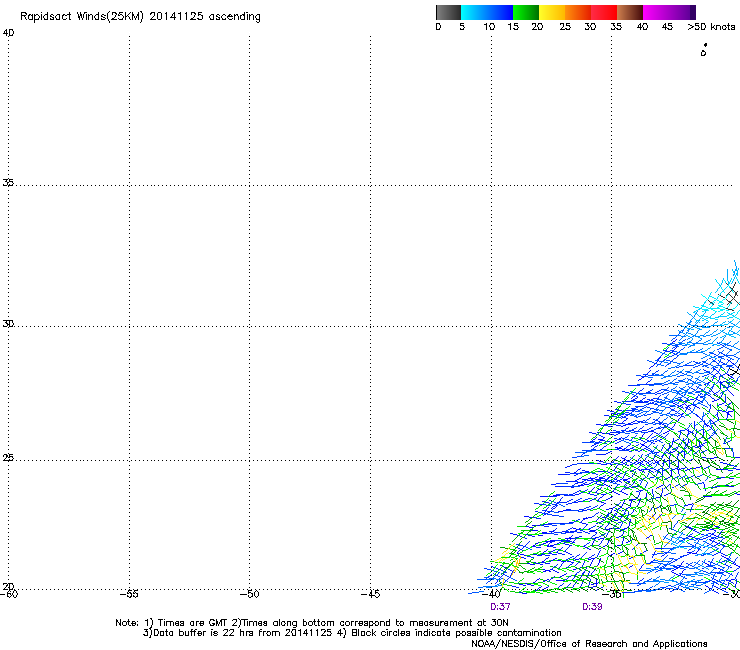Click the yellow 20-25 knots color segment

(x=552, y=12)
